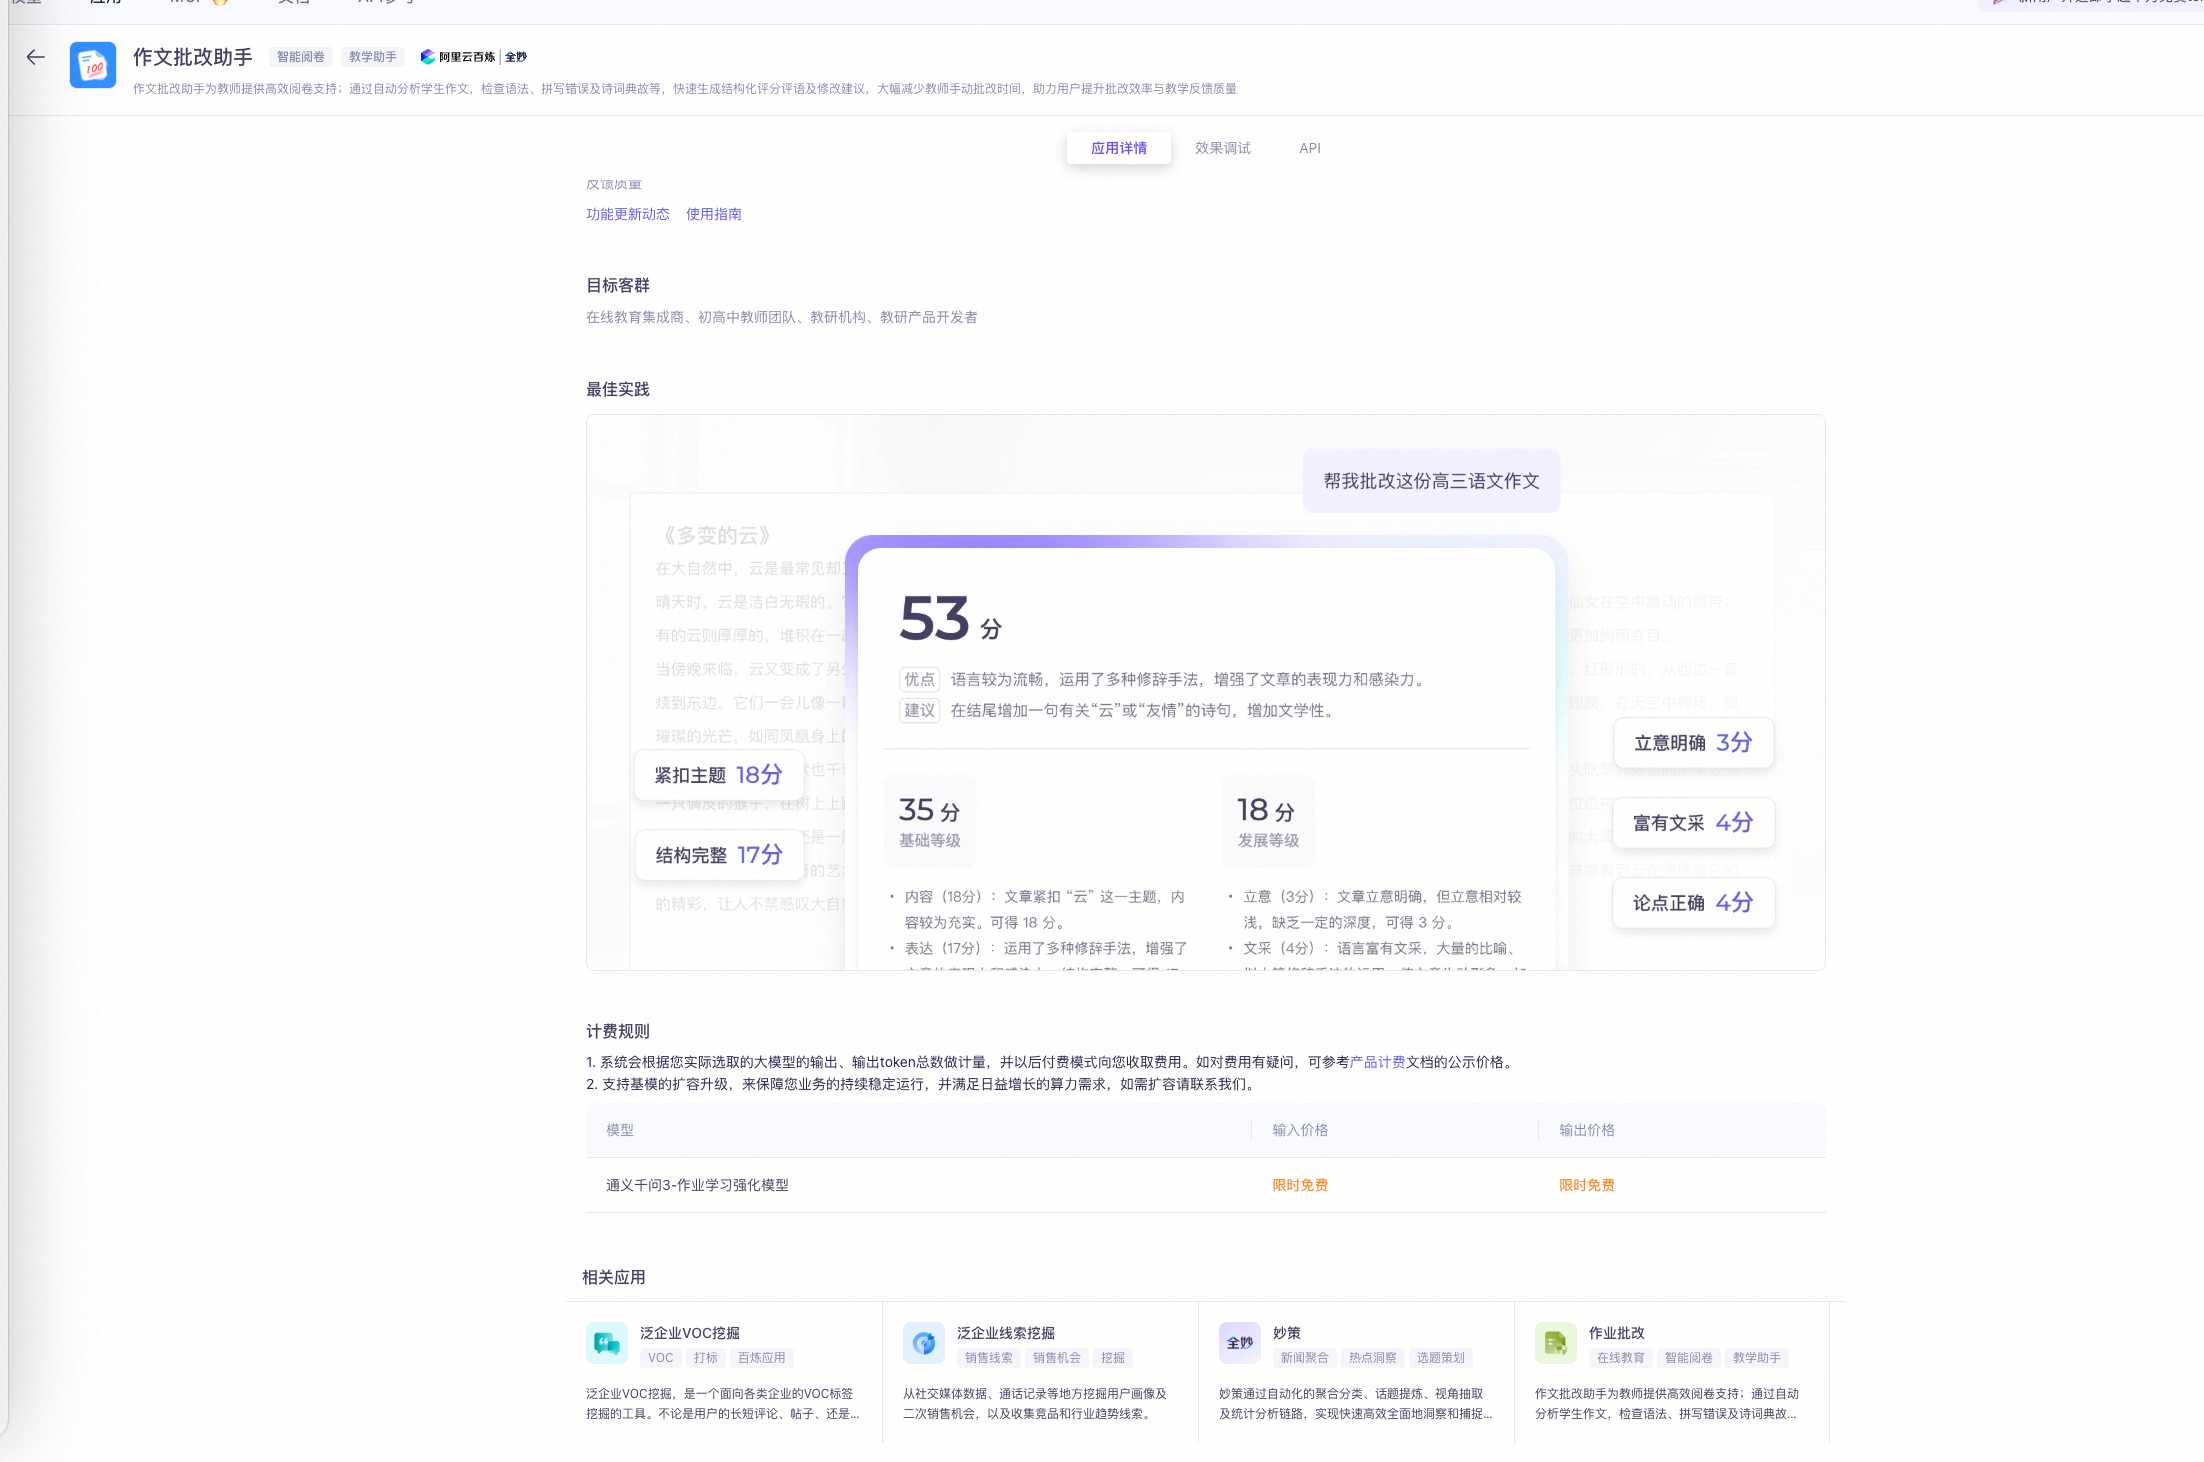
Task: Click the 泛企业VOC挖掘 app icon
Action: (606, 1343)
